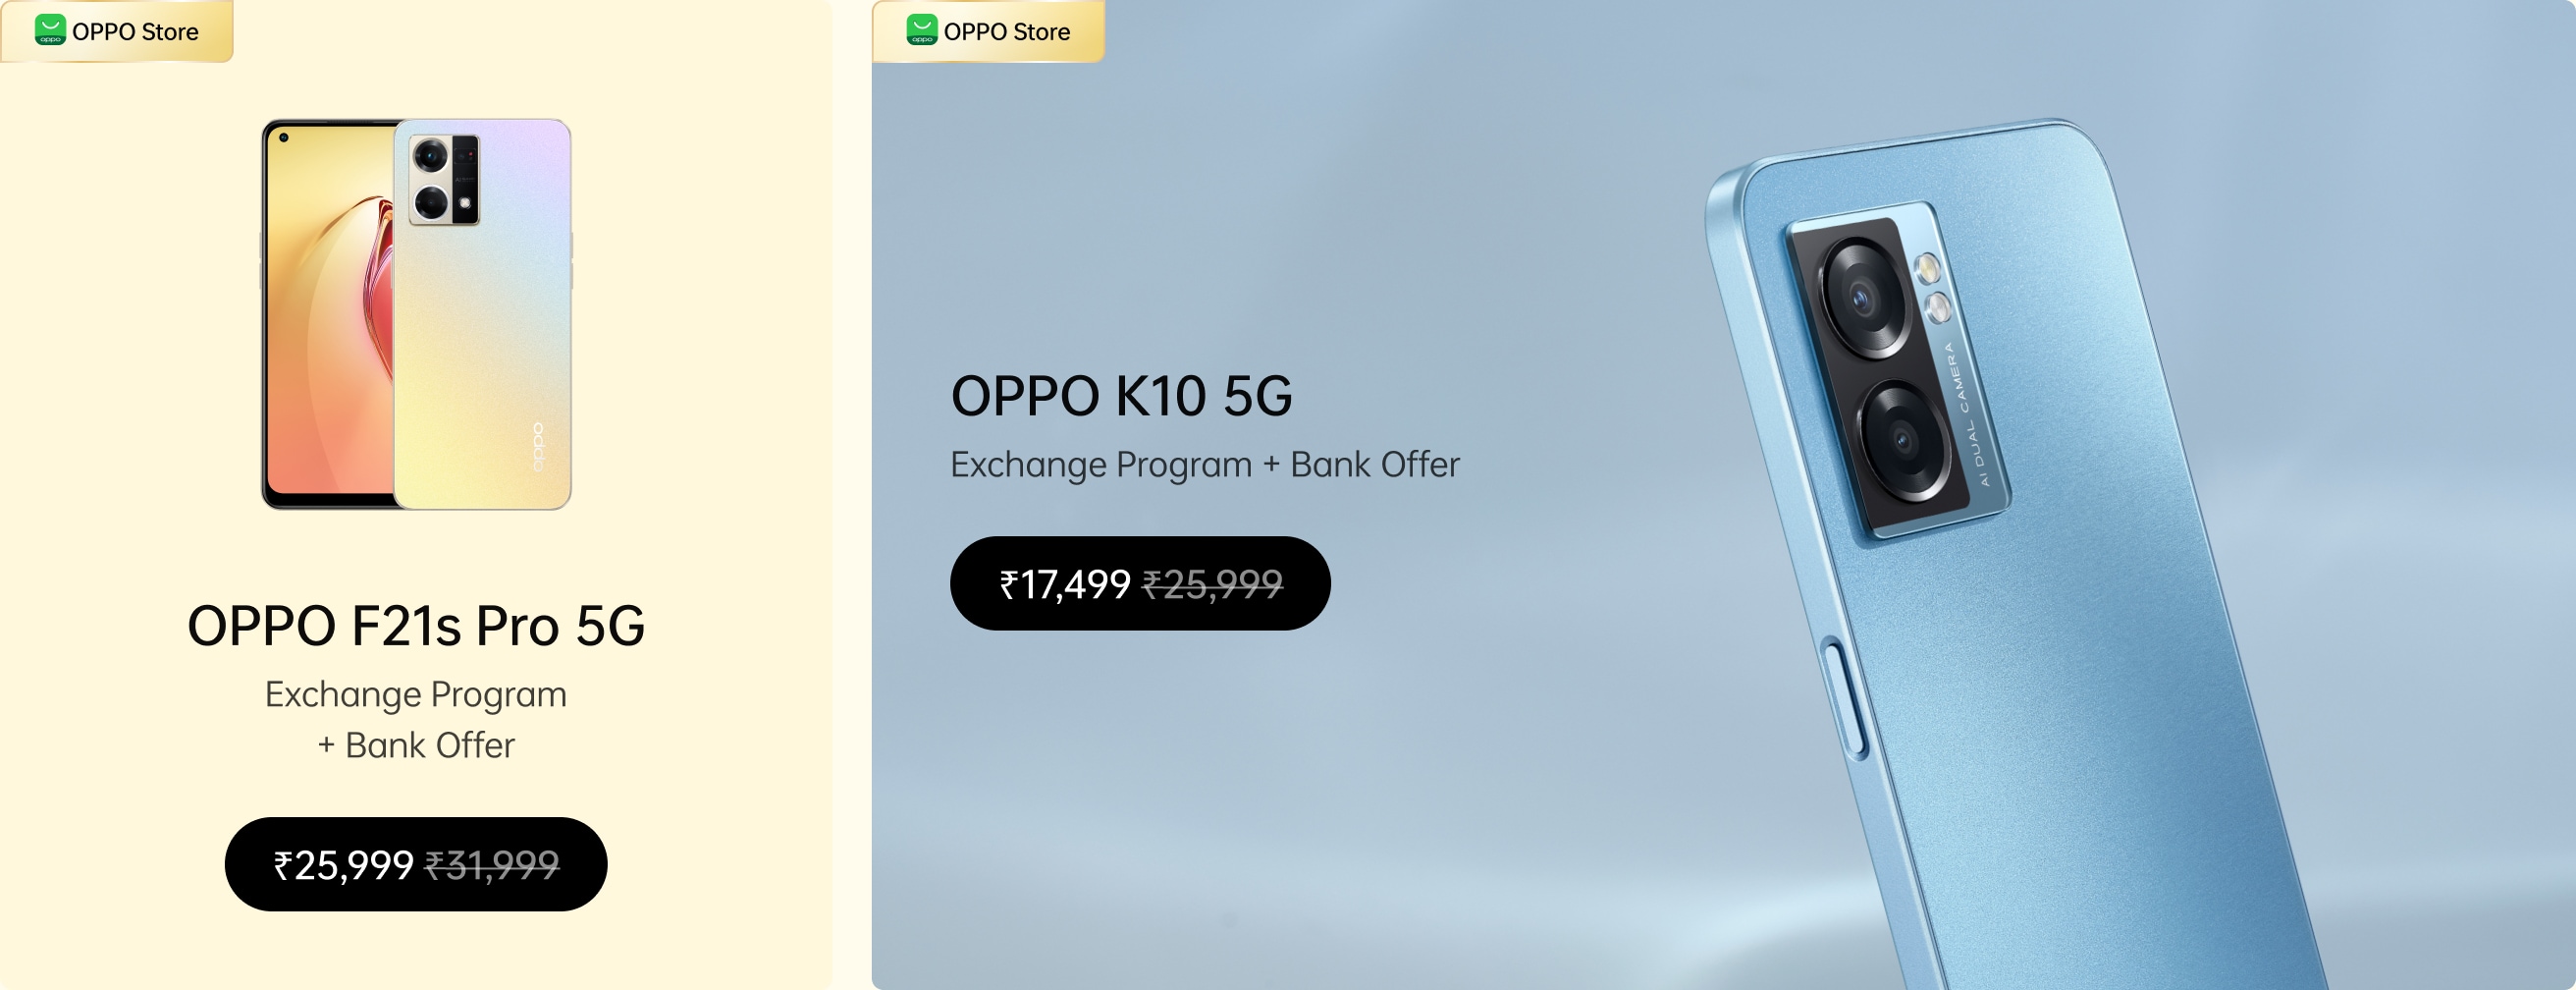Select the OPPO Store label on the left card
This screenshot has width=2576, height=990.
click(135, 32)
